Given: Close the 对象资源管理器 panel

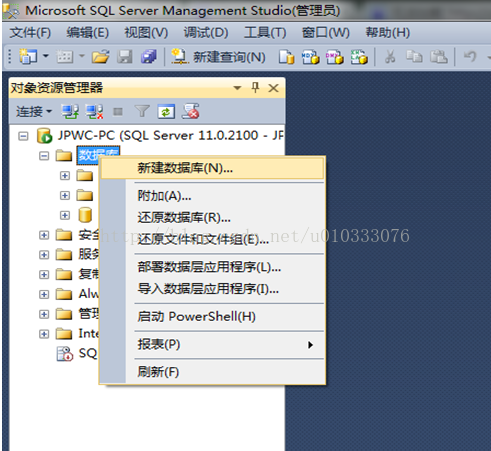Looking at the screenshot, I should (273, 88).
